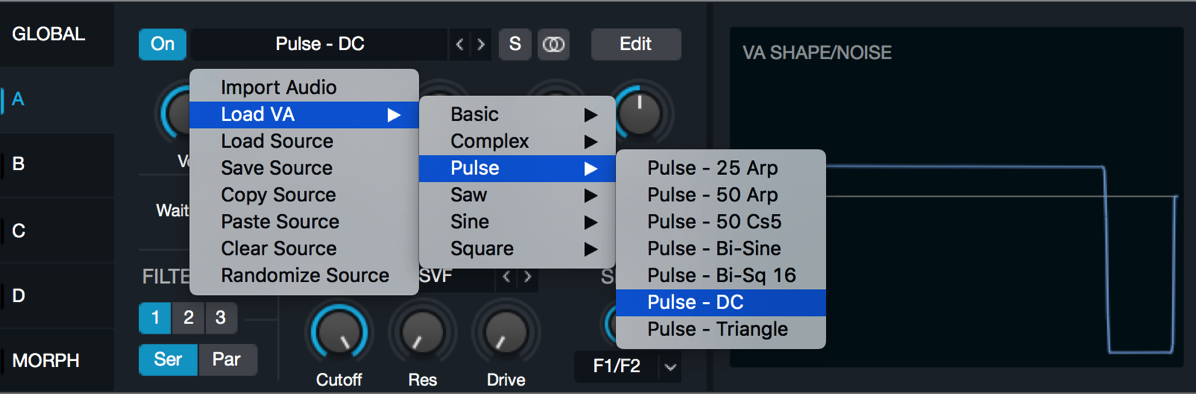The width and height of the screenshot is (1196, 394).
Task: Step filter type back with left arrow
Action: pos(505,277)
